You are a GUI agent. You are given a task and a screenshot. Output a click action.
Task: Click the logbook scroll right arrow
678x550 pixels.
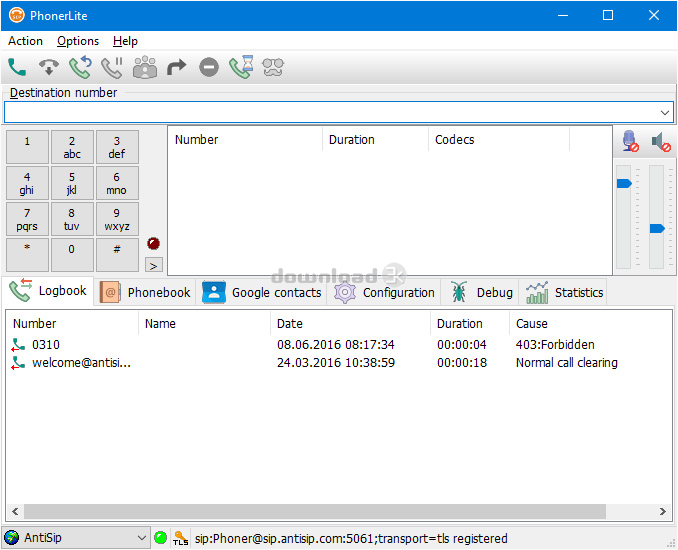click(662, 512)
